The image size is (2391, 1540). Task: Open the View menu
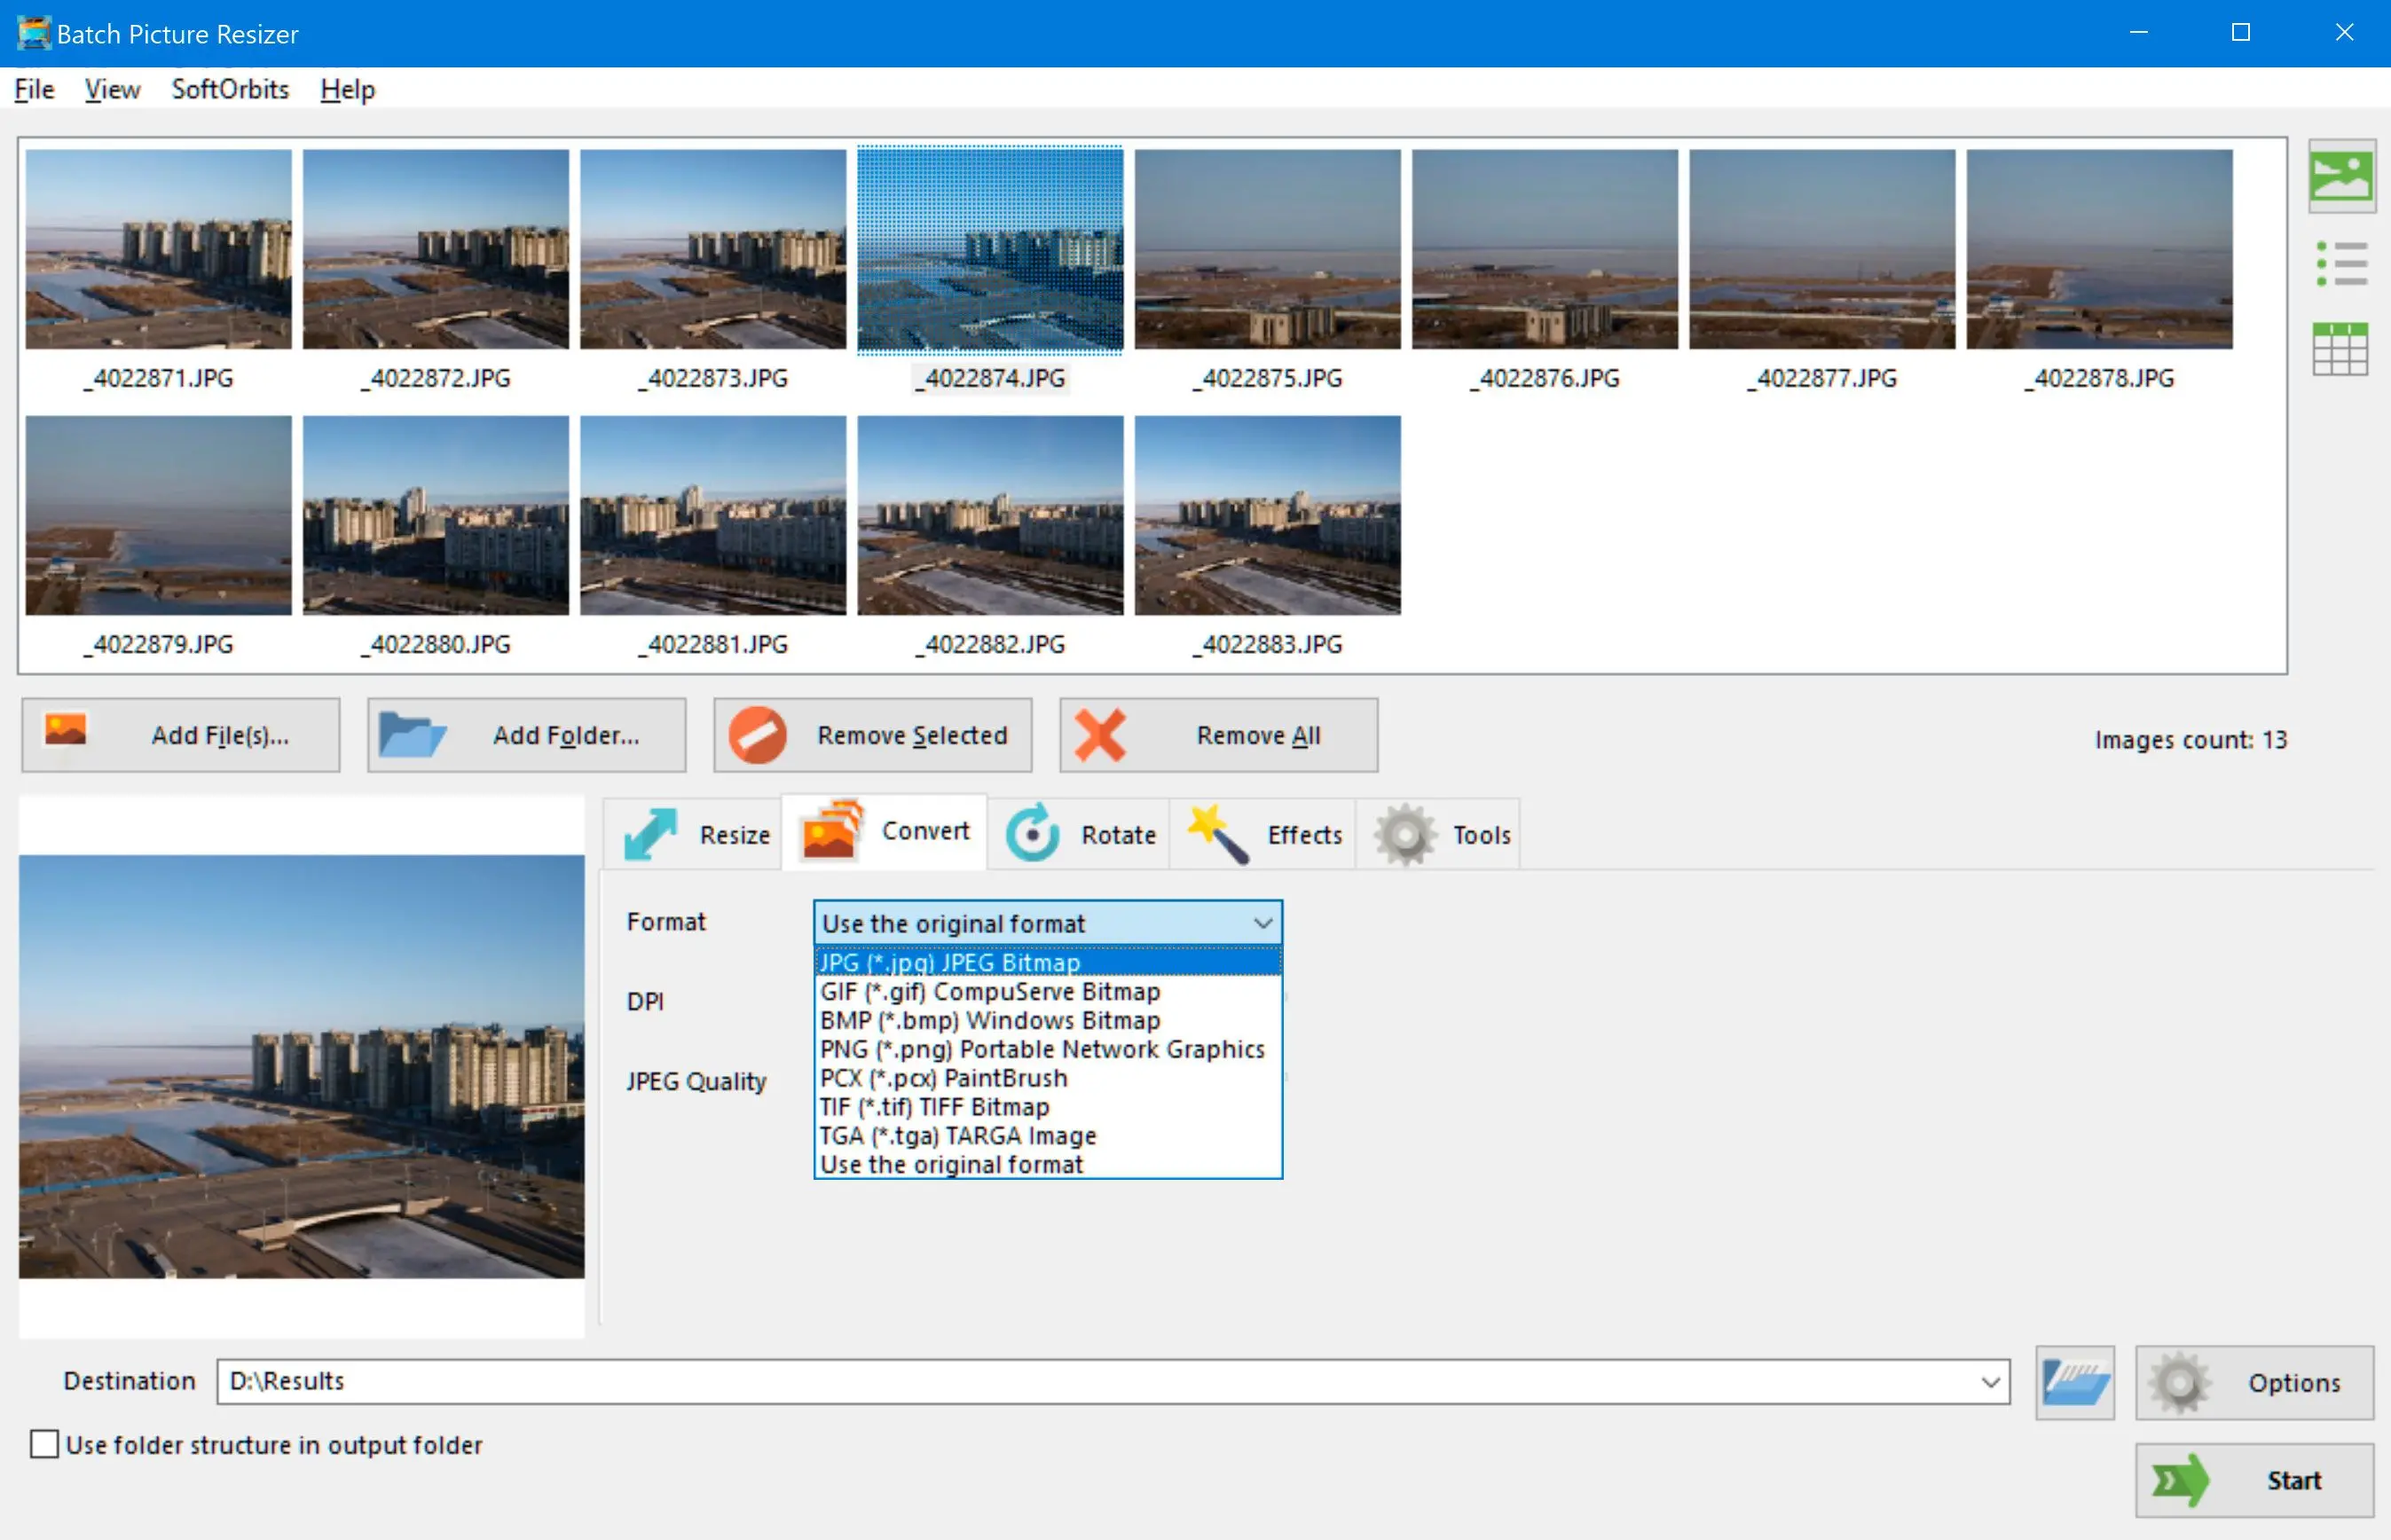[110, 87]
